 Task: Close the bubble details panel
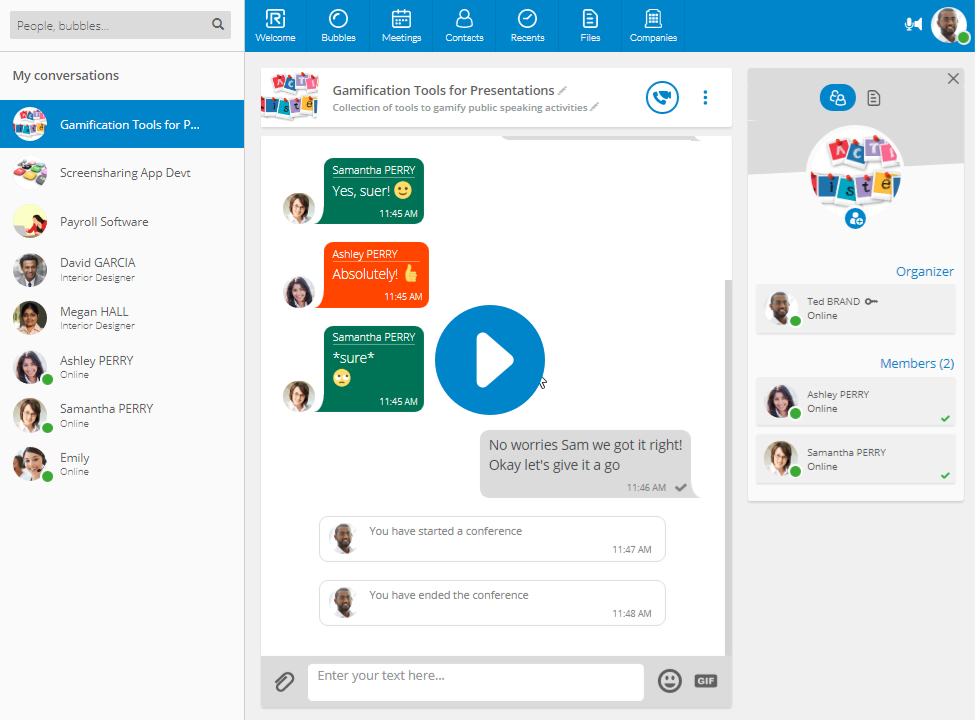(x=952, y=79)
